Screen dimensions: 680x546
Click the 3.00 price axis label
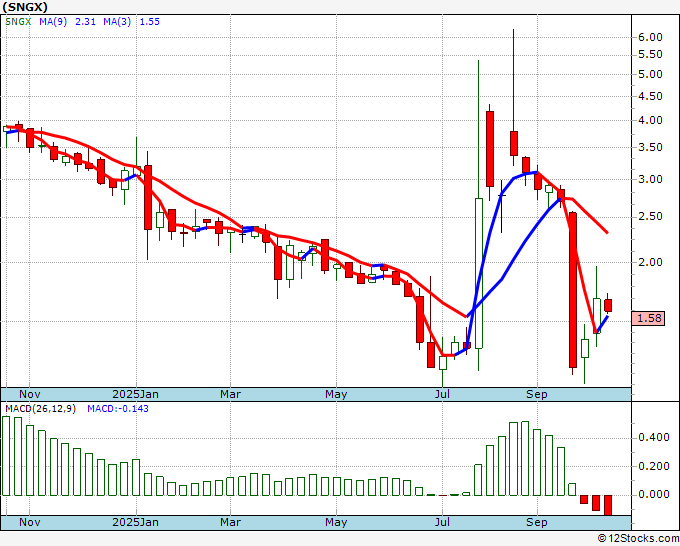pos(650,179)
